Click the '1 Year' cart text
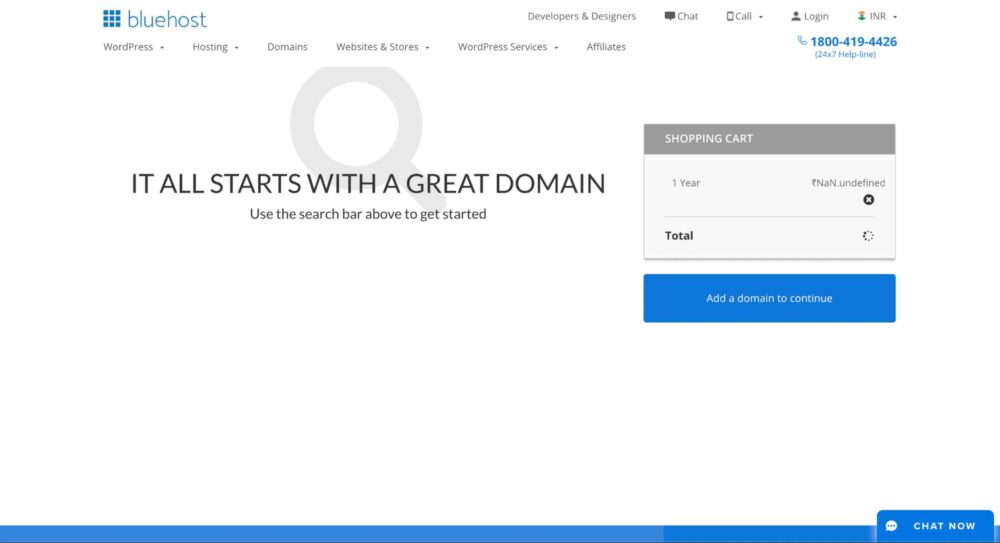The width and height of the screenshot is (1000, 543). click(686, 182)
